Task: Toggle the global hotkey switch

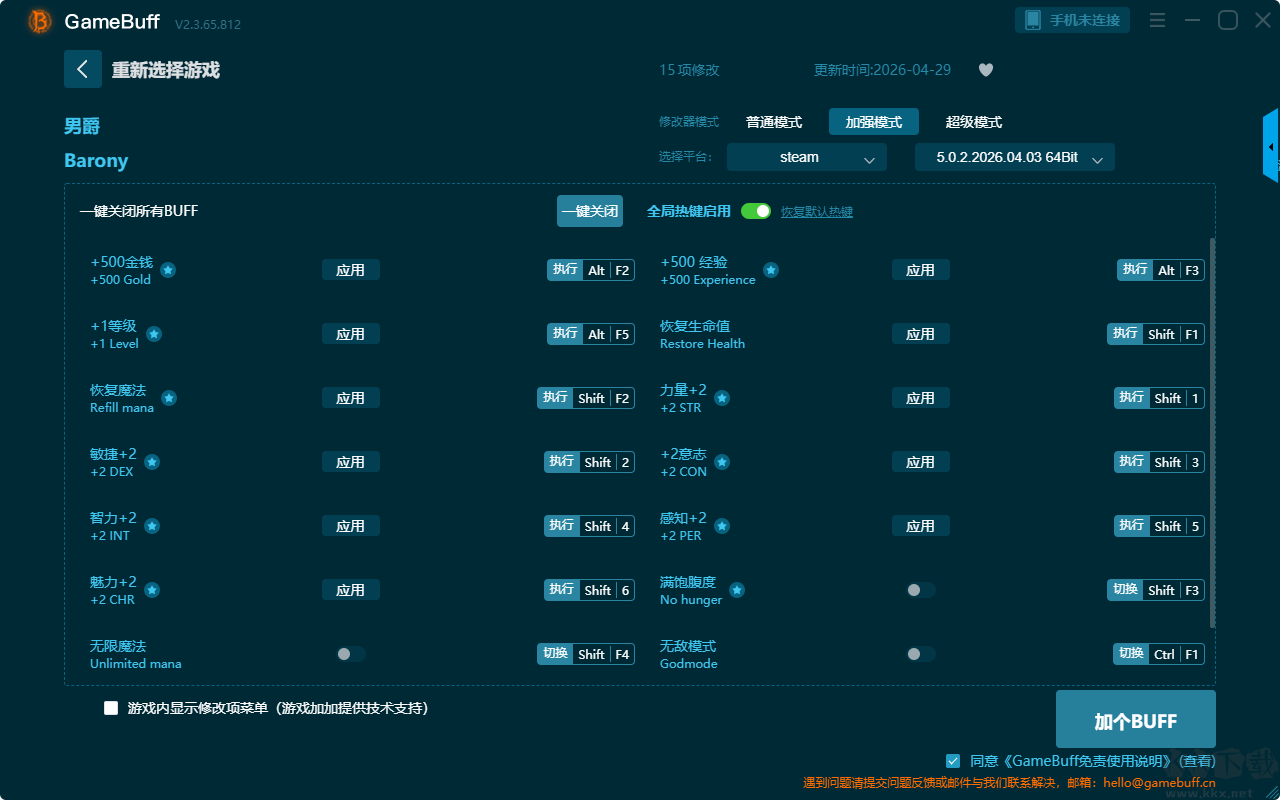Action: pos(756,211)
